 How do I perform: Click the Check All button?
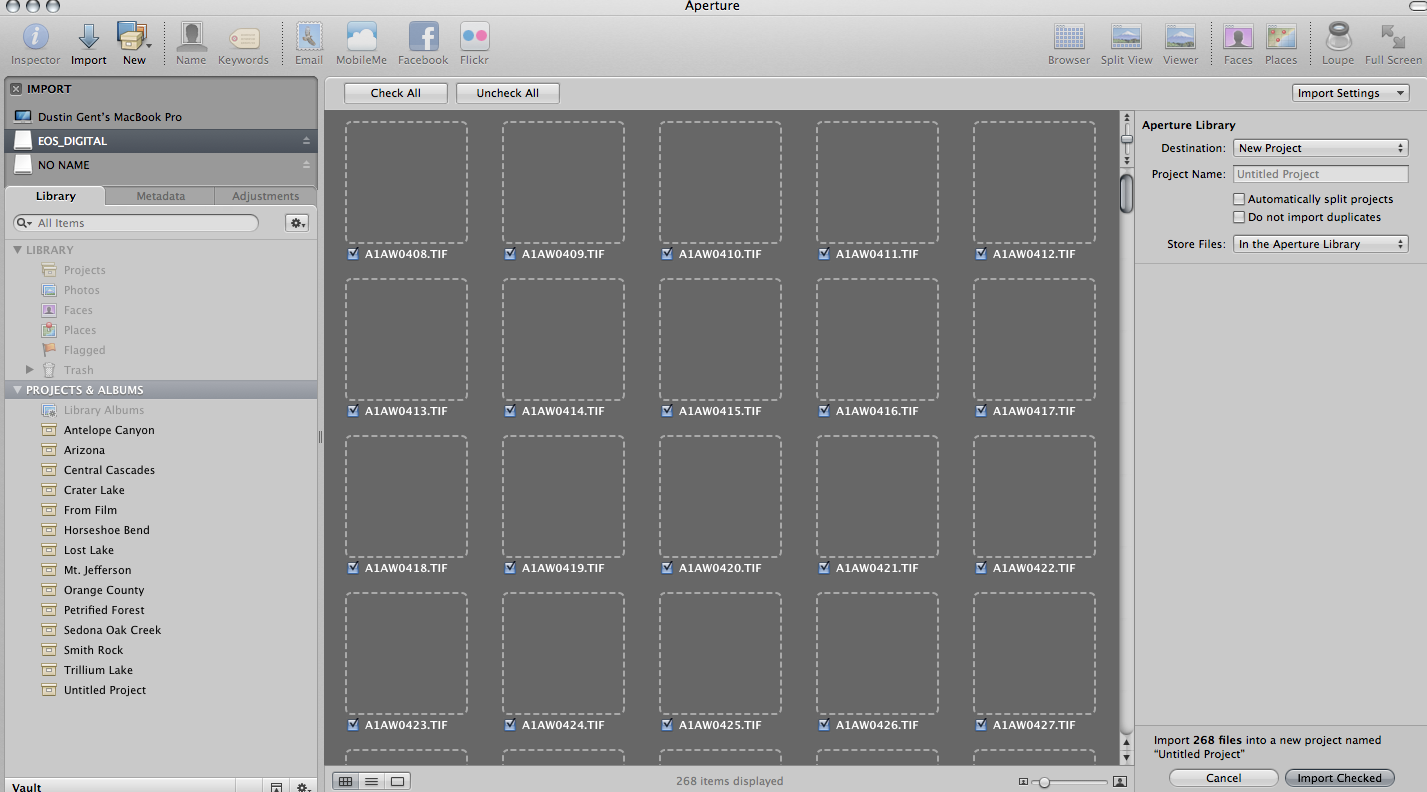pyautogui.click(x=395, y=93)
